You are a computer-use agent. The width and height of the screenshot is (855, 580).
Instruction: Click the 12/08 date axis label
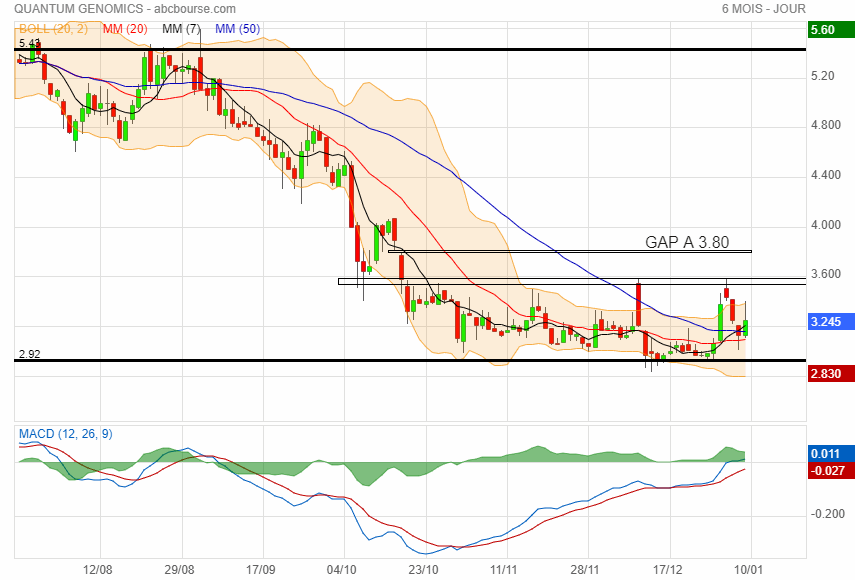coord(98,570)
